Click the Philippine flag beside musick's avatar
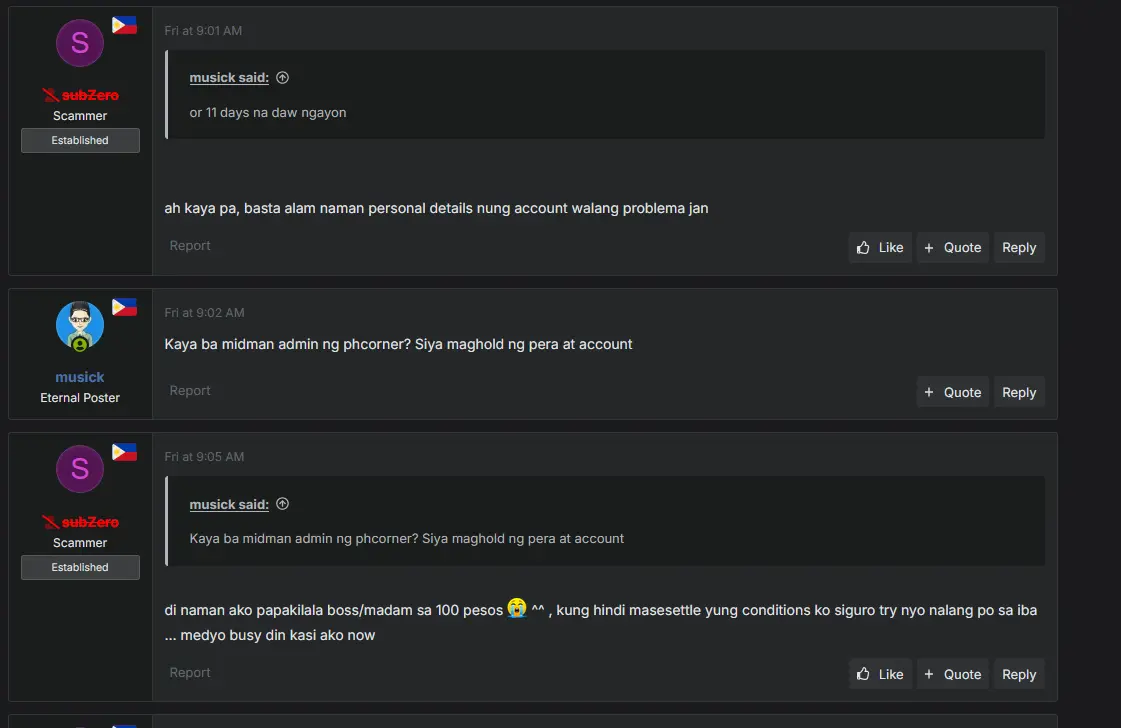 tap(124, 308)
